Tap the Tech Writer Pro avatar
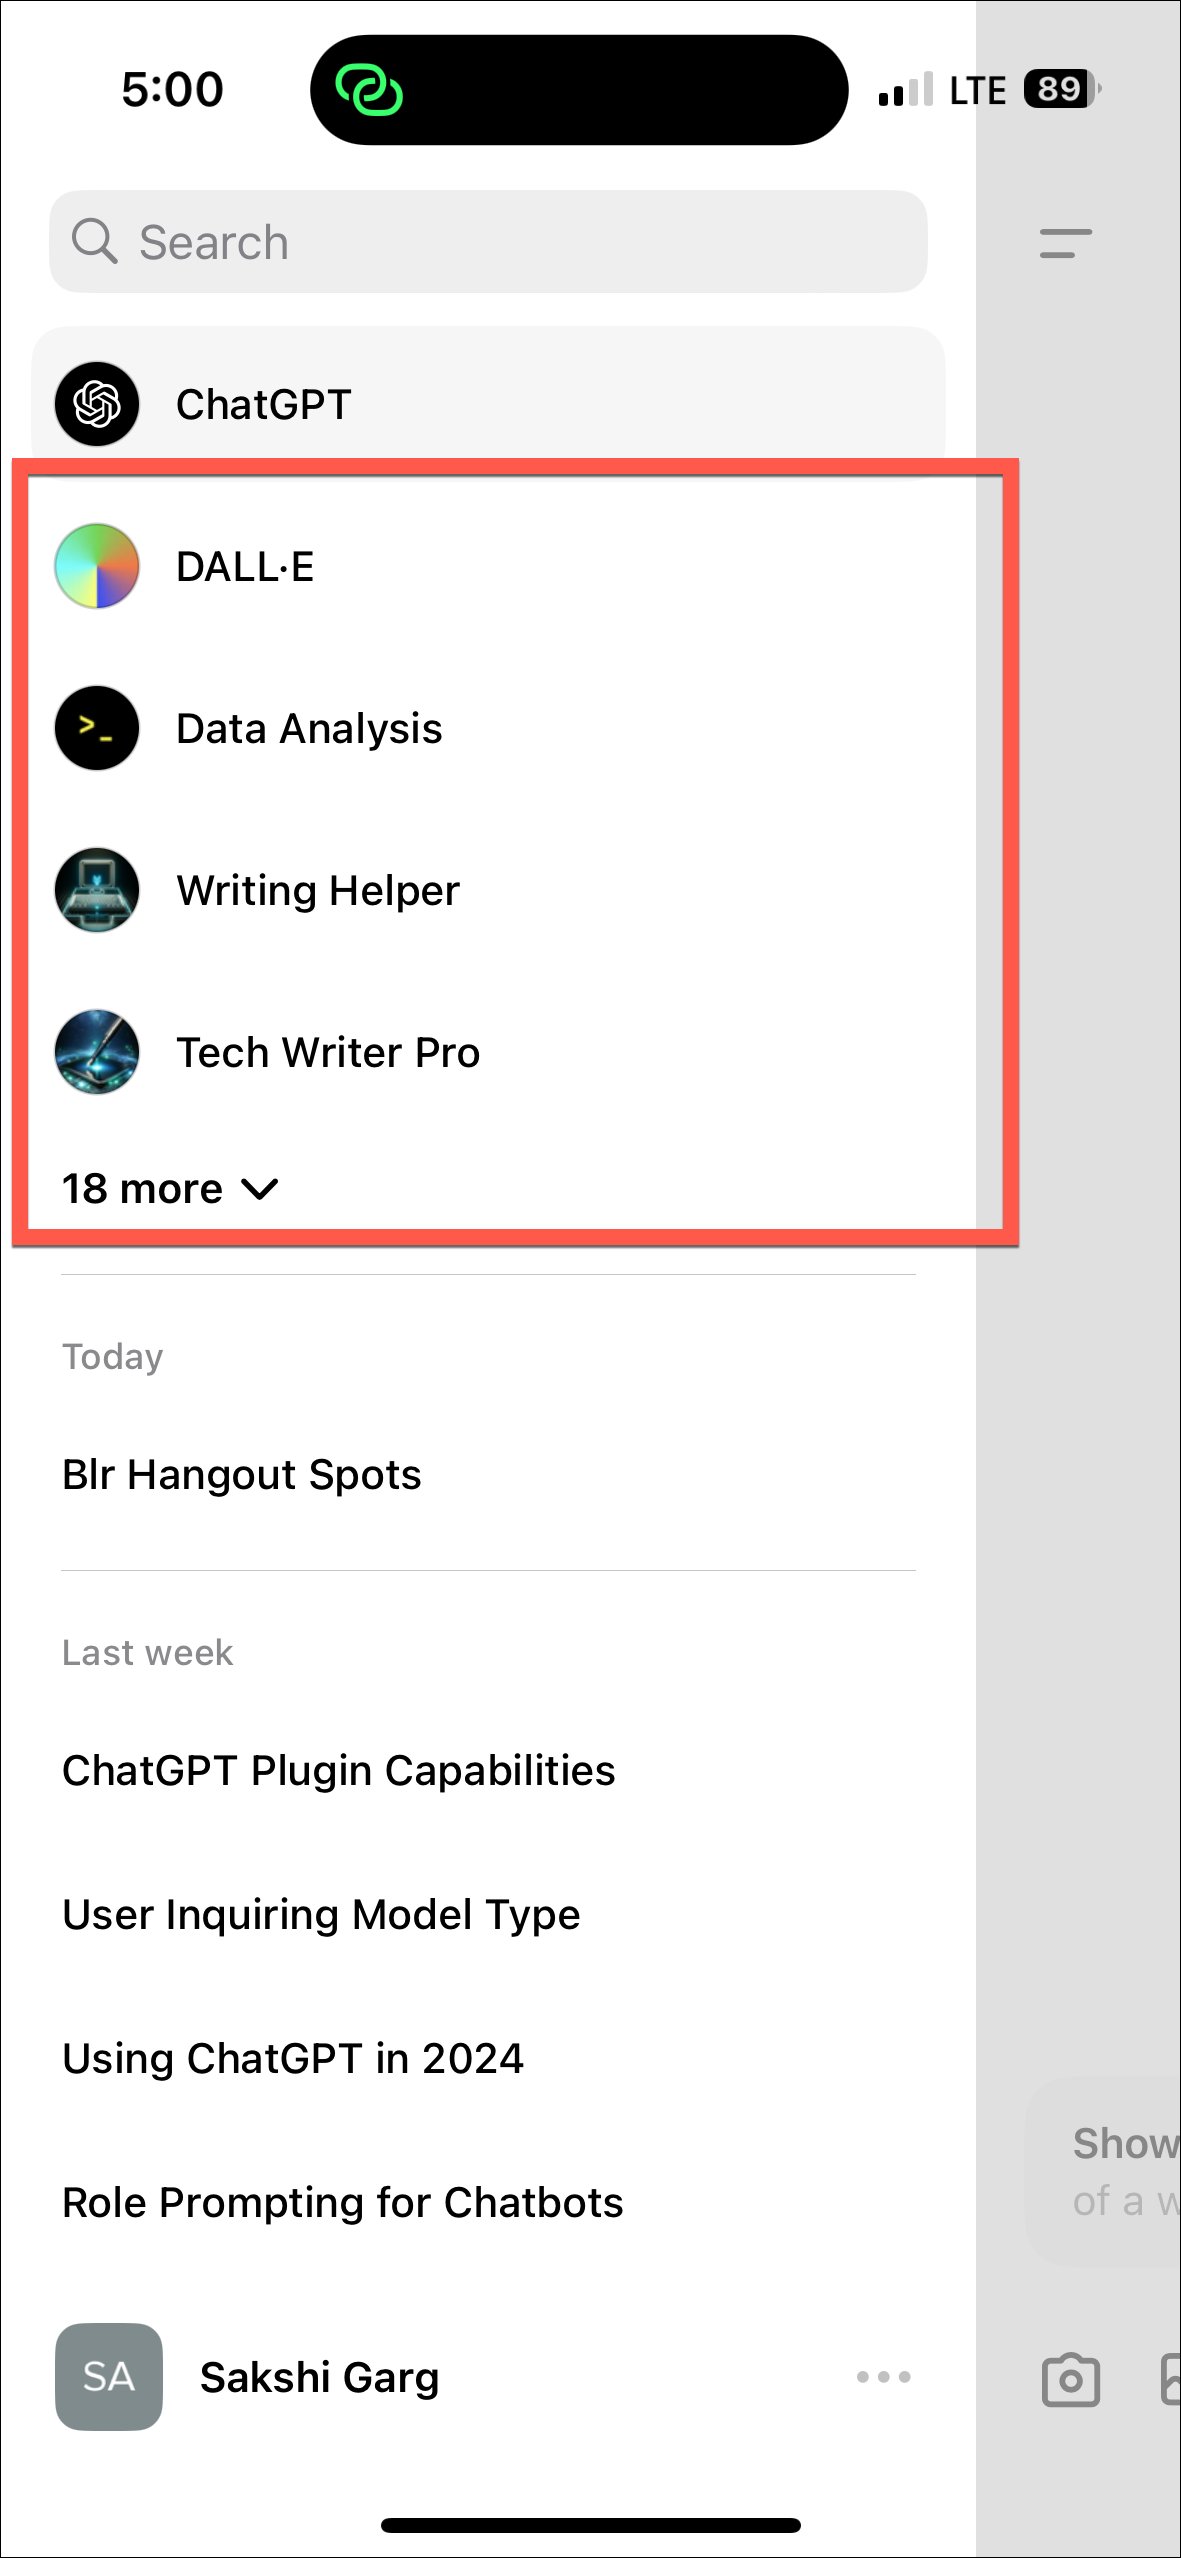Viewport: 1181px width, 2558px height. tap(97, 1052)
